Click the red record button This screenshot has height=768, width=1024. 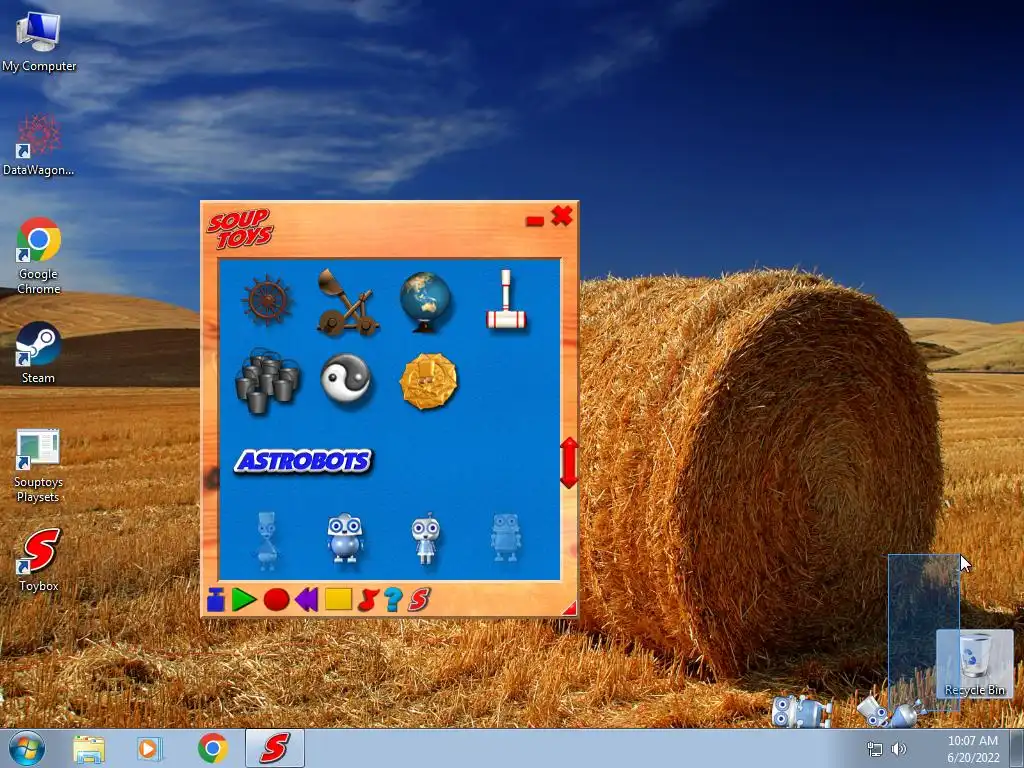276,600
